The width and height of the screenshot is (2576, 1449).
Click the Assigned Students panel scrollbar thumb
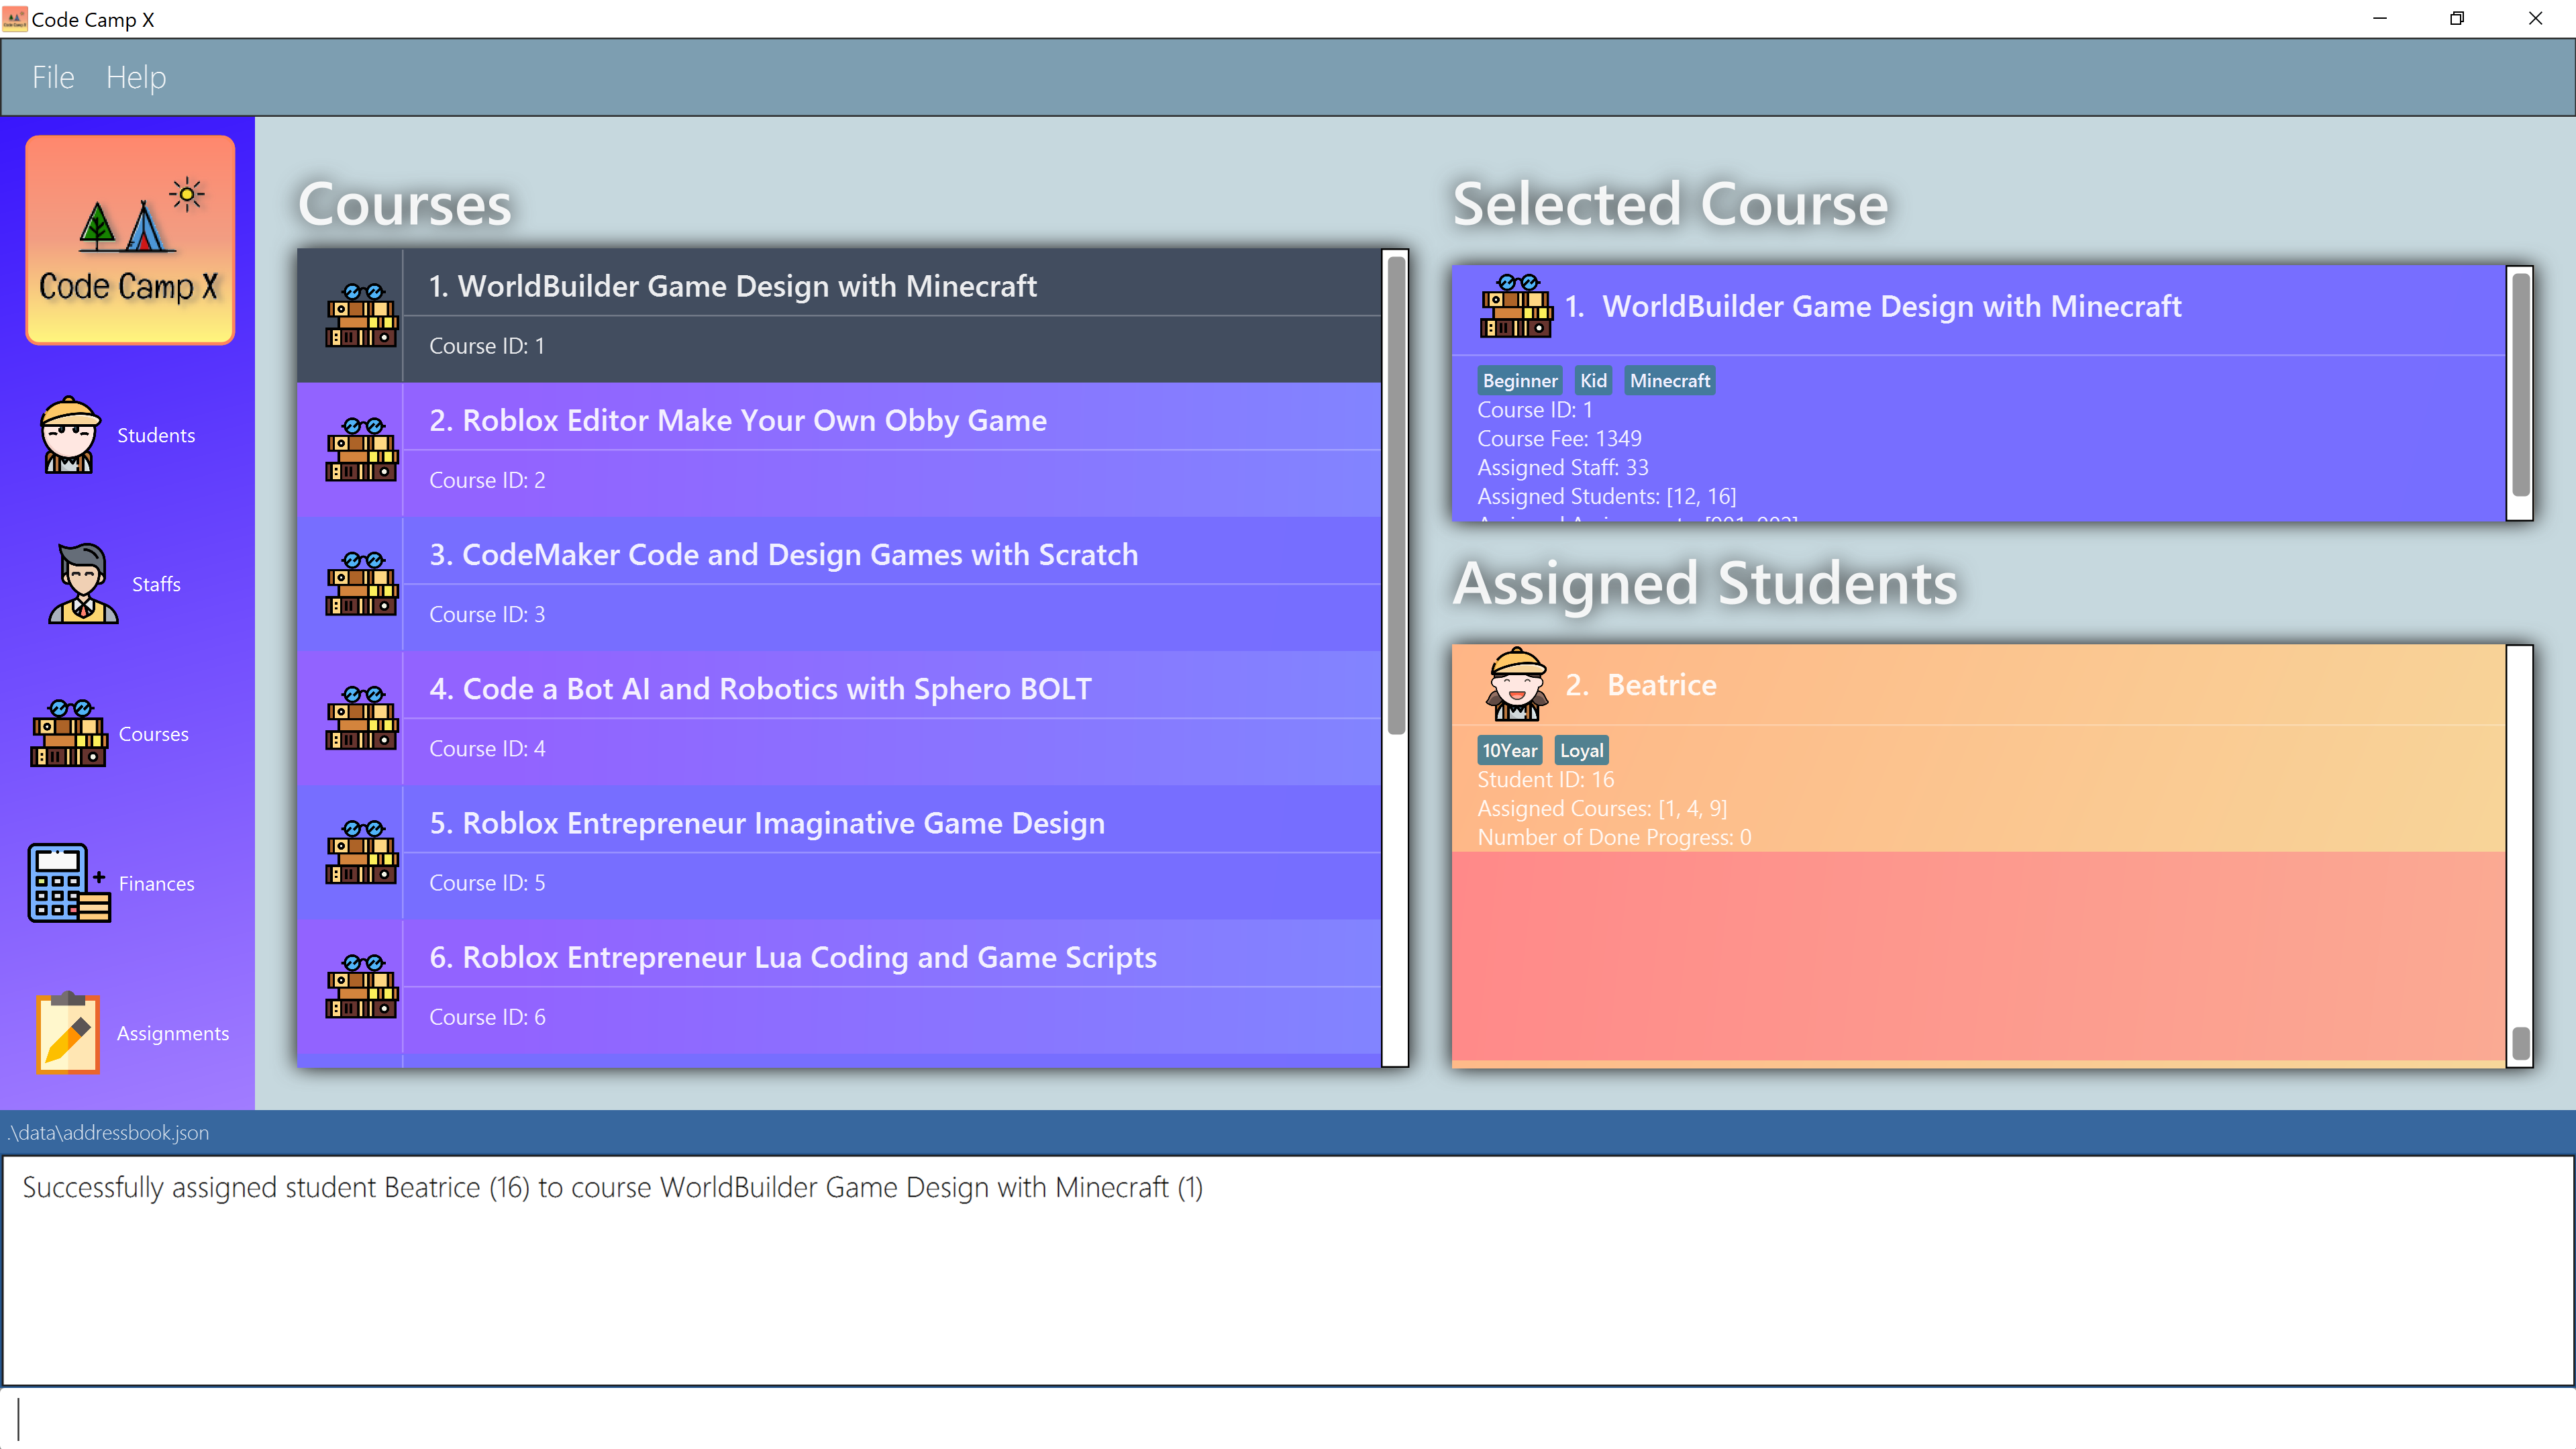(x=2520, y=1043)
